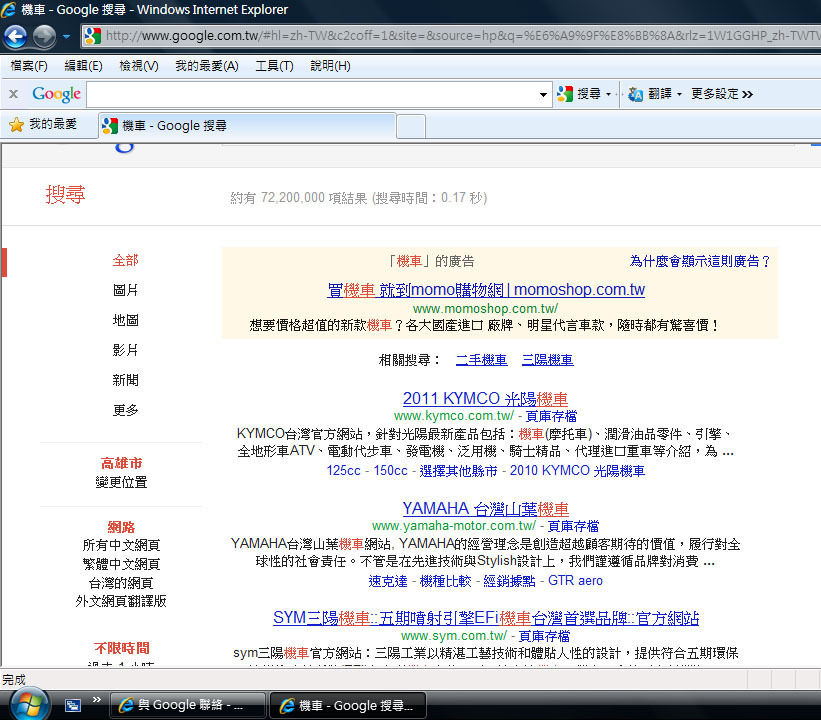821x720 pixels.
Task: Open the 檢視(V) menu
Action: pos(139,66)
